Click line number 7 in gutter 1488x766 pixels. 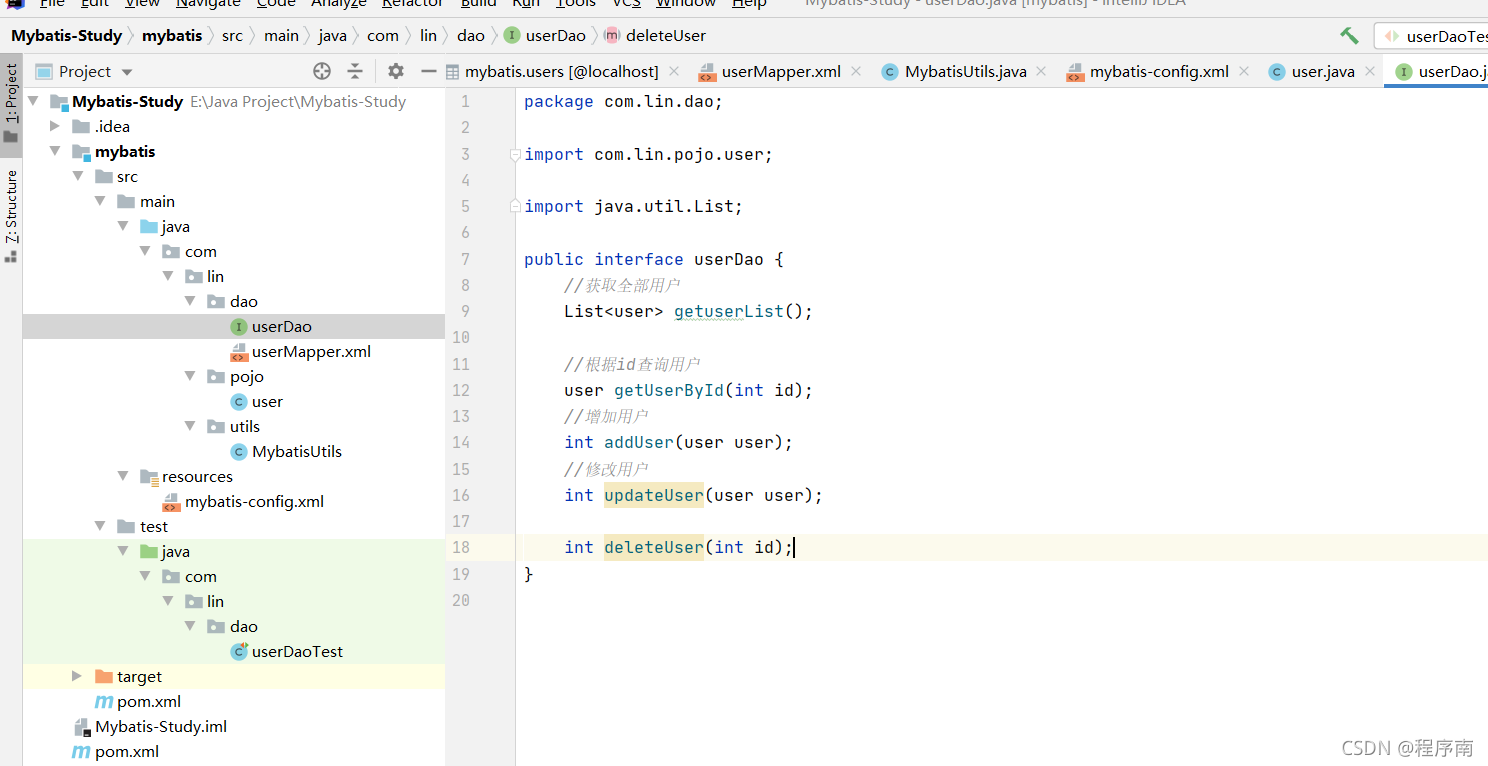465,259
